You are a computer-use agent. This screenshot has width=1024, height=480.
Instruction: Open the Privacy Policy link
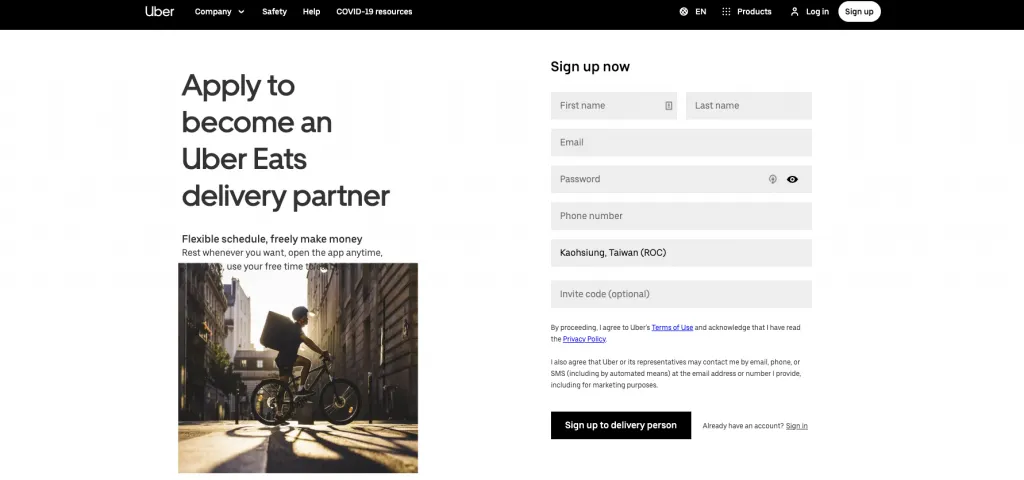click(584, 339)
